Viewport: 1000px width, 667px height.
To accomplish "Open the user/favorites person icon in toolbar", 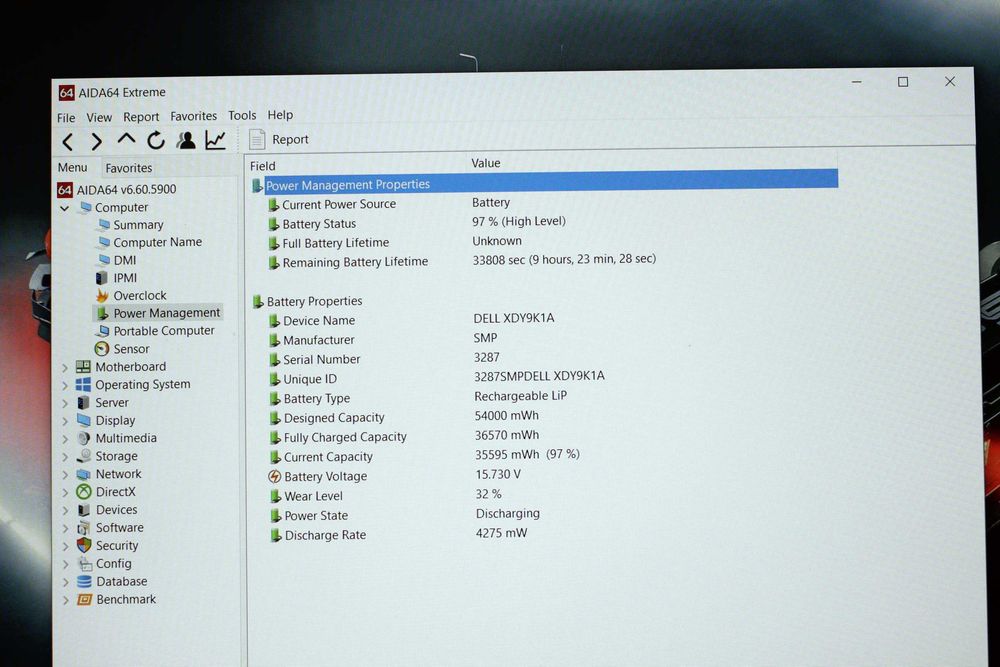I will [186, 140].
